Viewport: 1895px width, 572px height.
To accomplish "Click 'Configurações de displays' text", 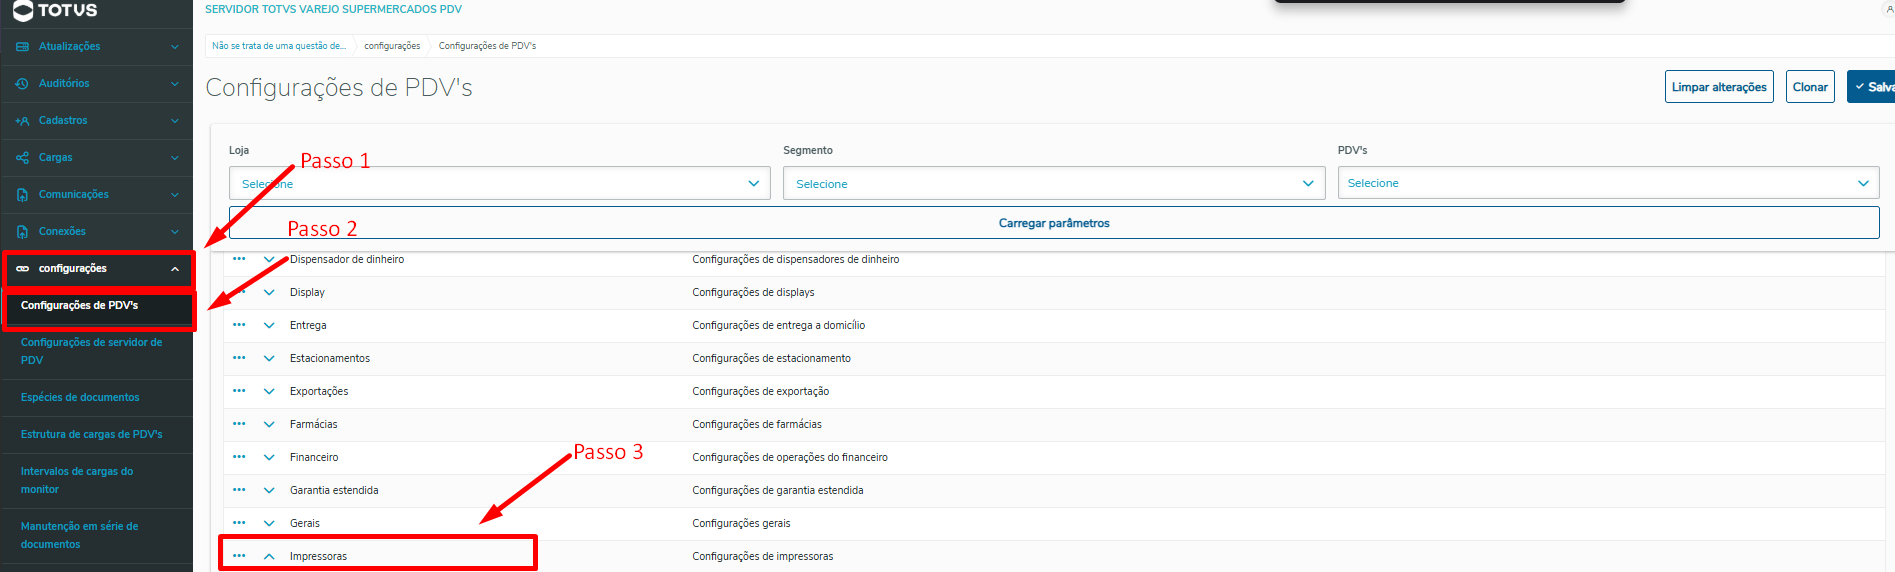I will (x=753, y=292).
